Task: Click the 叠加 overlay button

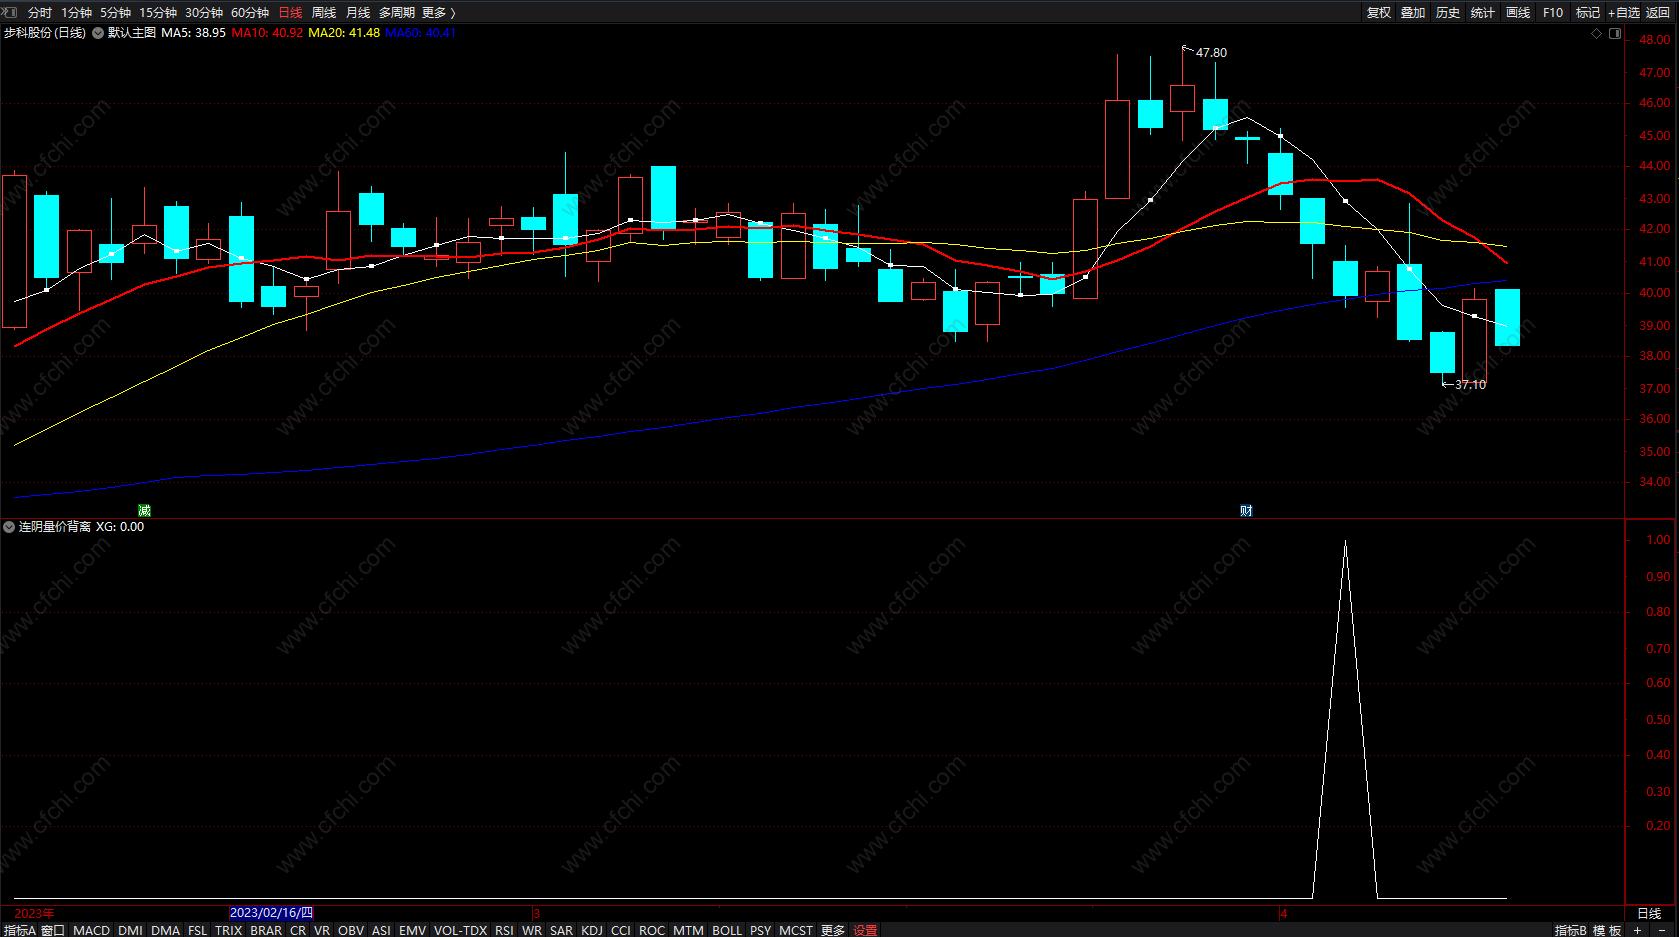Action: tap(1413, 13)
